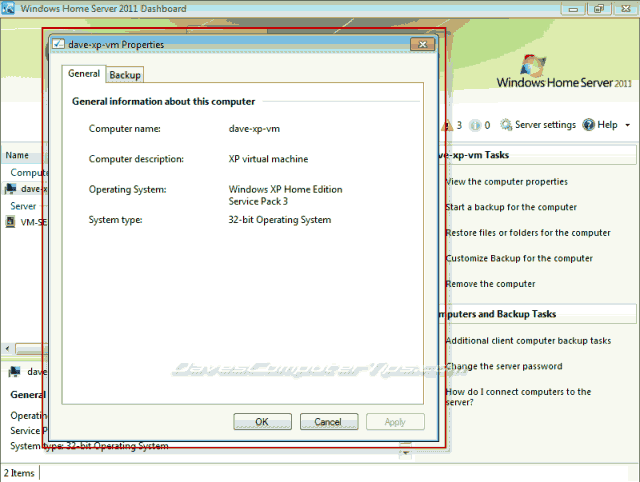The height and width of the screenshot is (482, 640).
Task: Open Additional client computer backup tasks
Action: (x=528, y=341)
